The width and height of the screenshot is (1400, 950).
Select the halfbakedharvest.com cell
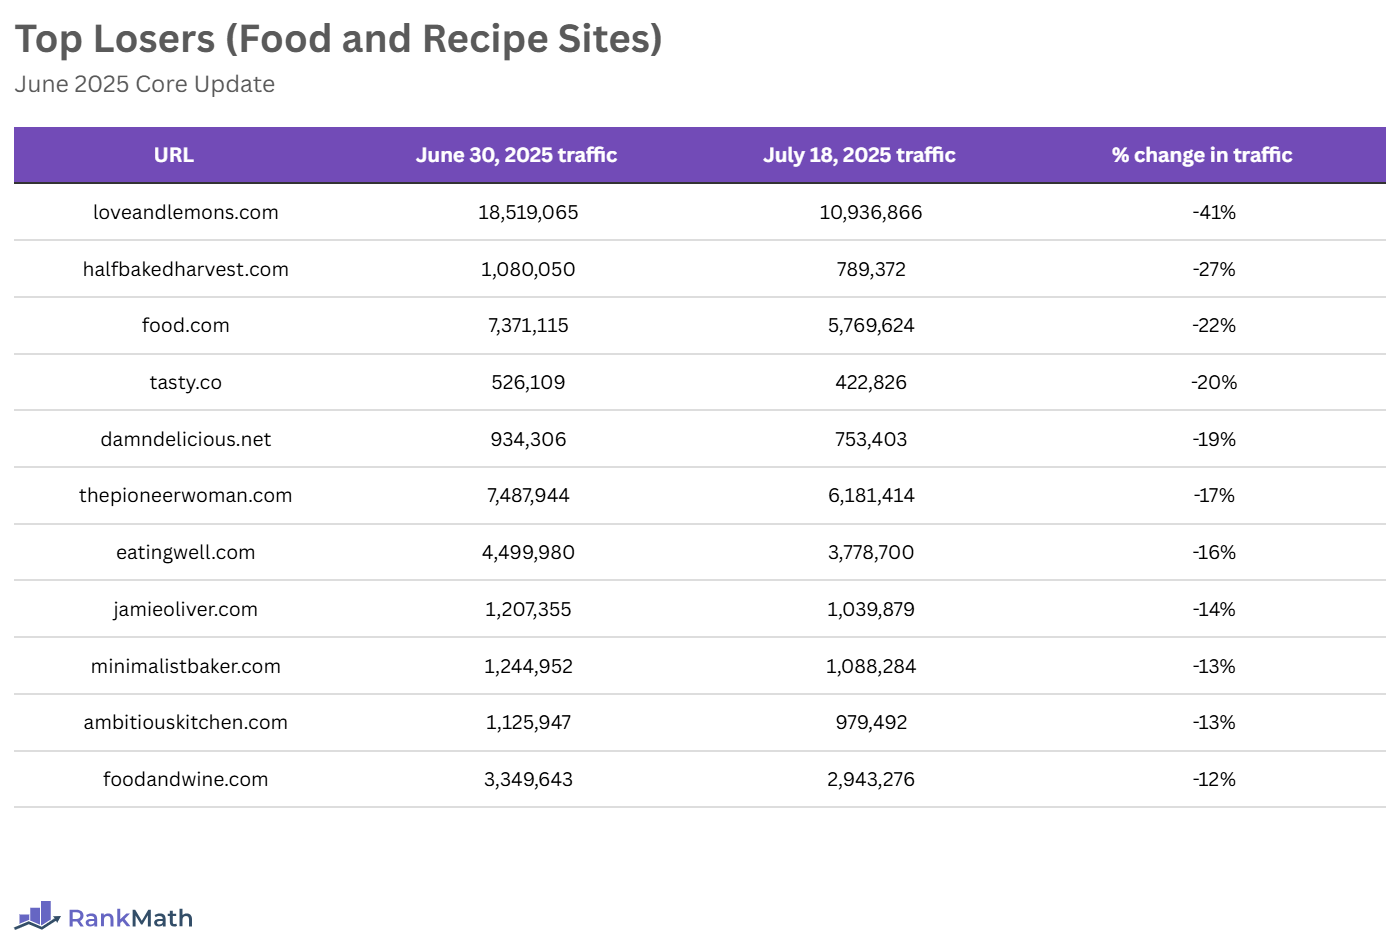pyautogui.click(x=186, y=269)
